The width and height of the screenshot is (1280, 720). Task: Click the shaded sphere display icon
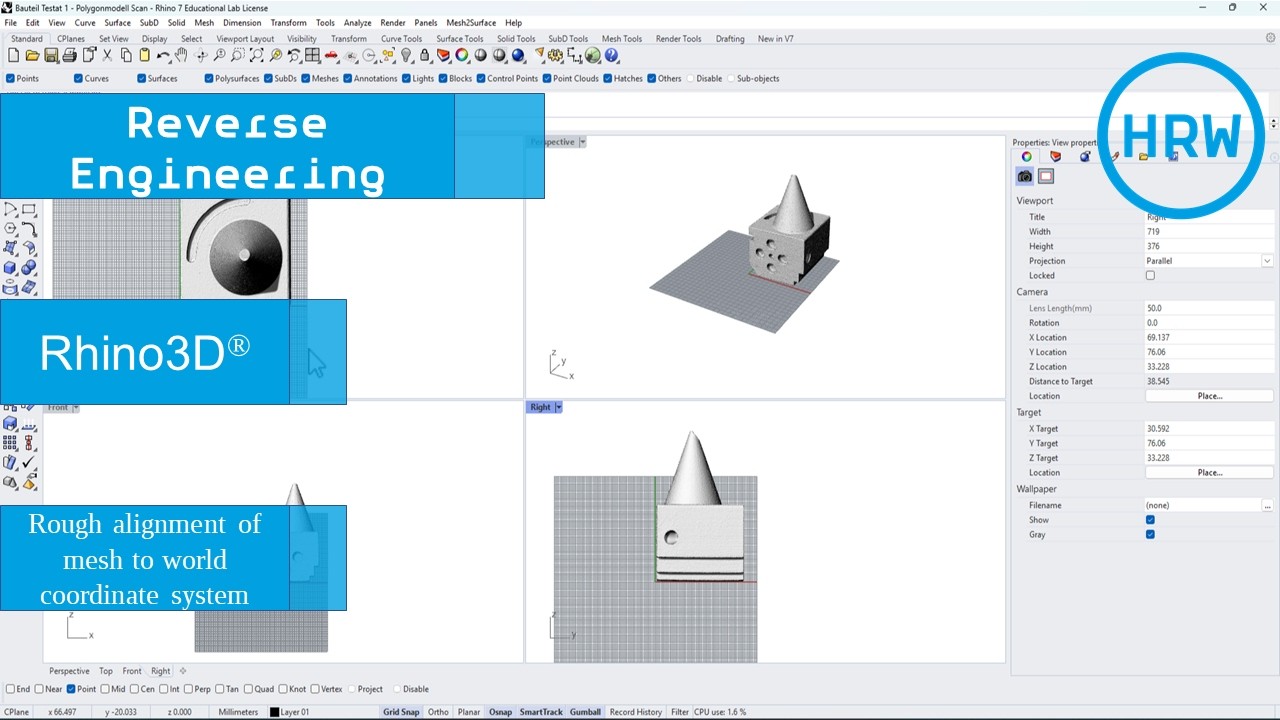click(x=481, y=55)
